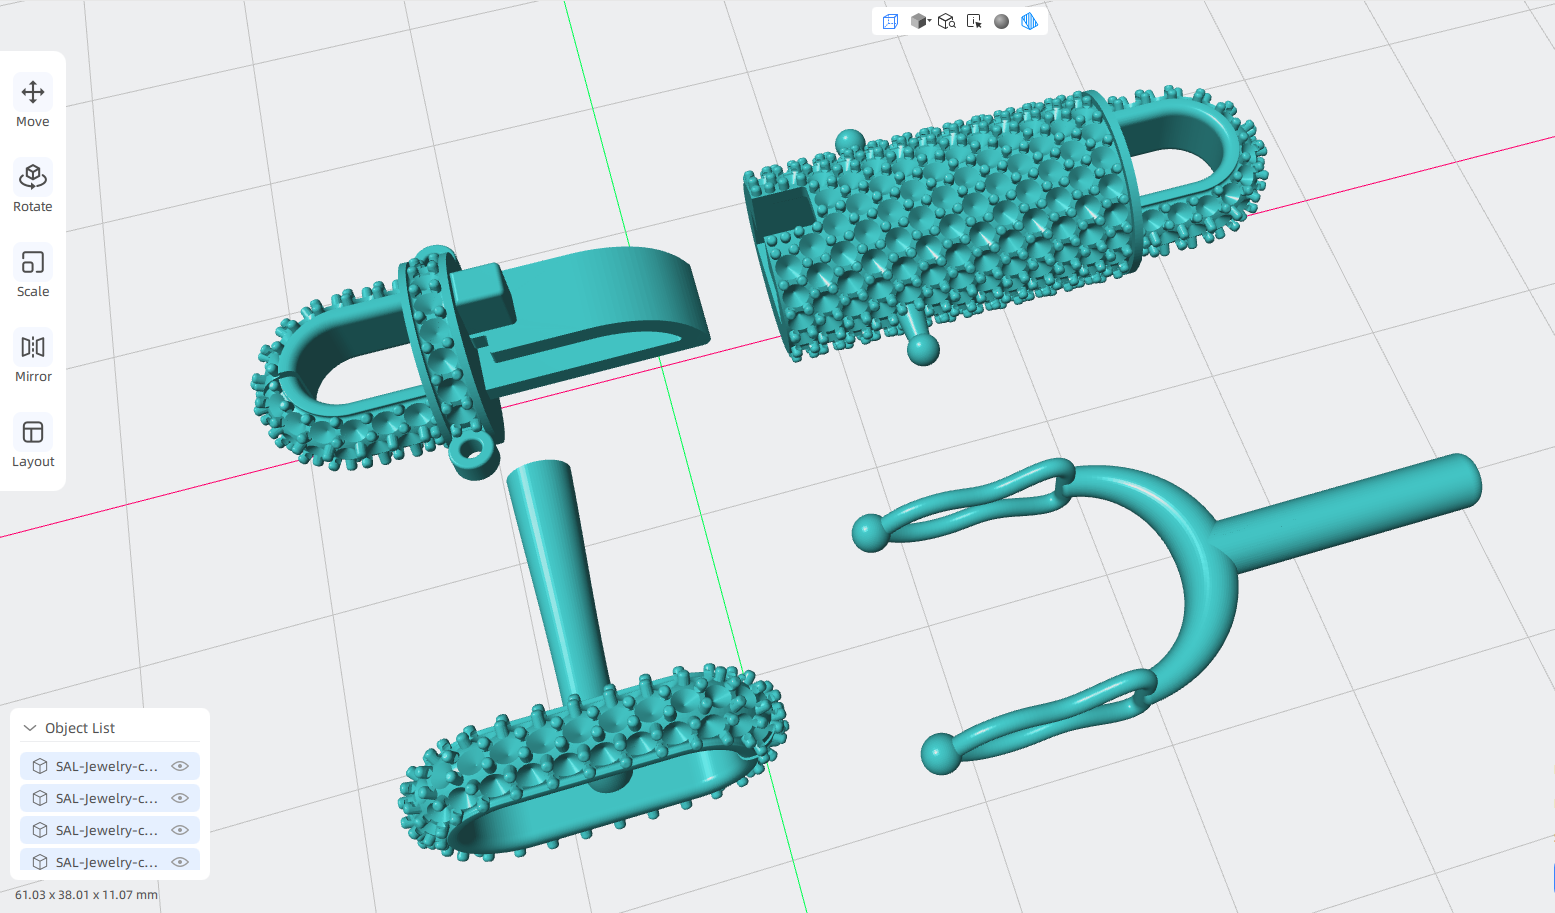Activate the info-cursor inspect icon
The height and width of the screenshot is (913, 1555).
pyautogui.click(x=974, y=21)
